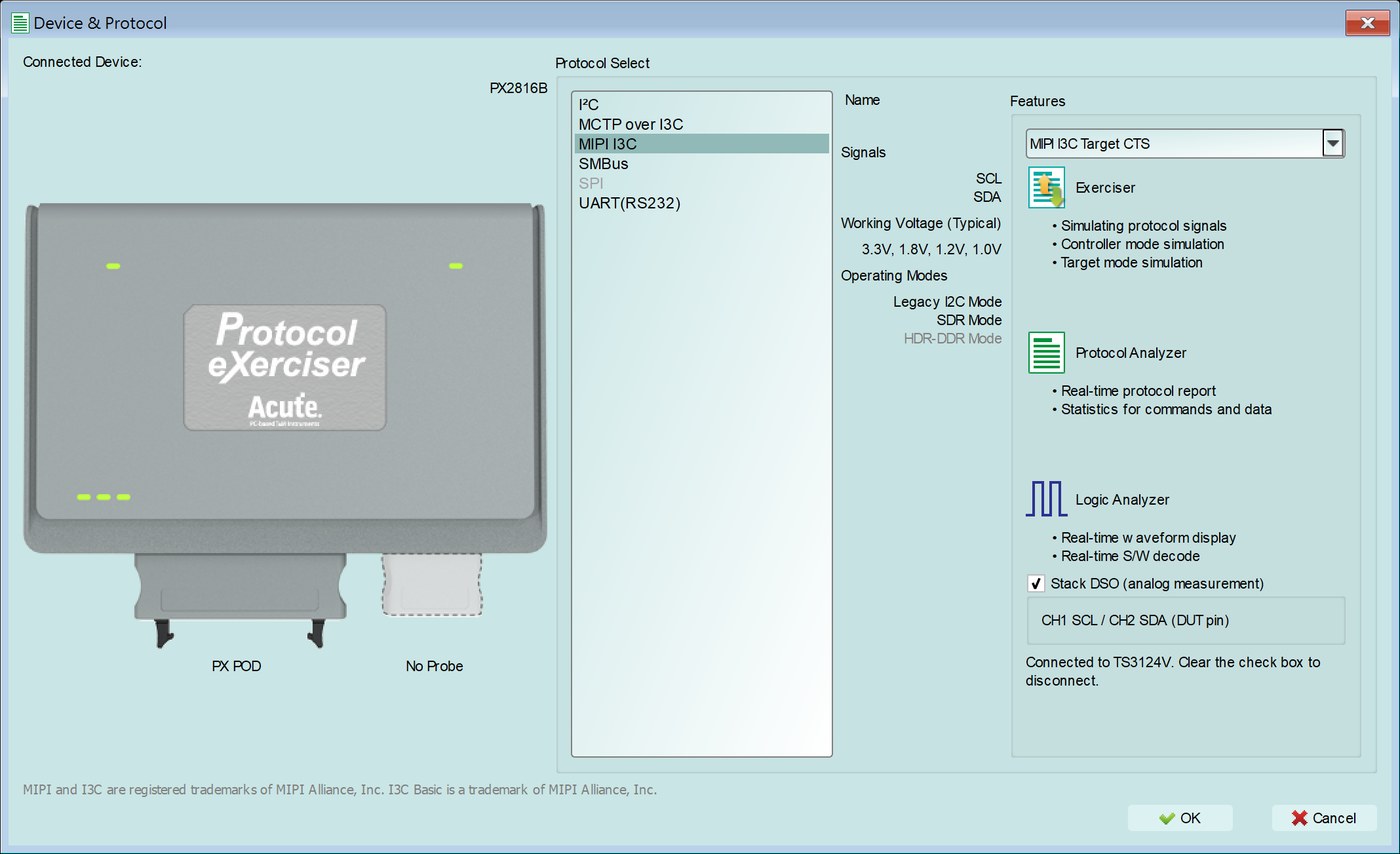Select UART(RS232) protocol

[x=701, y=203]
